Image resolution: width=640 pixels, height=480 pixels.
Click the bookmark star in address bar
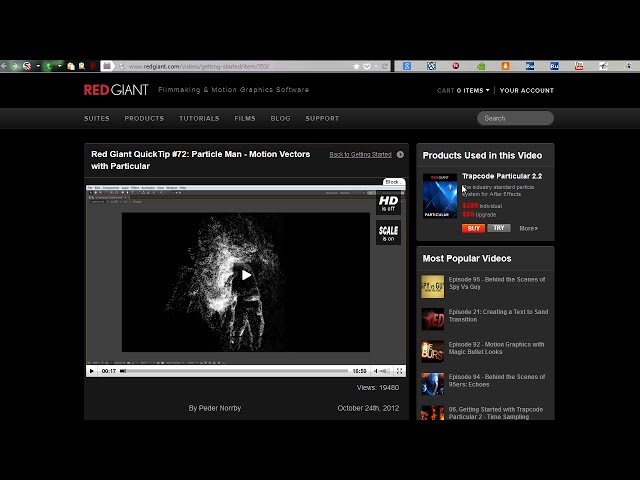pos(356,66)
